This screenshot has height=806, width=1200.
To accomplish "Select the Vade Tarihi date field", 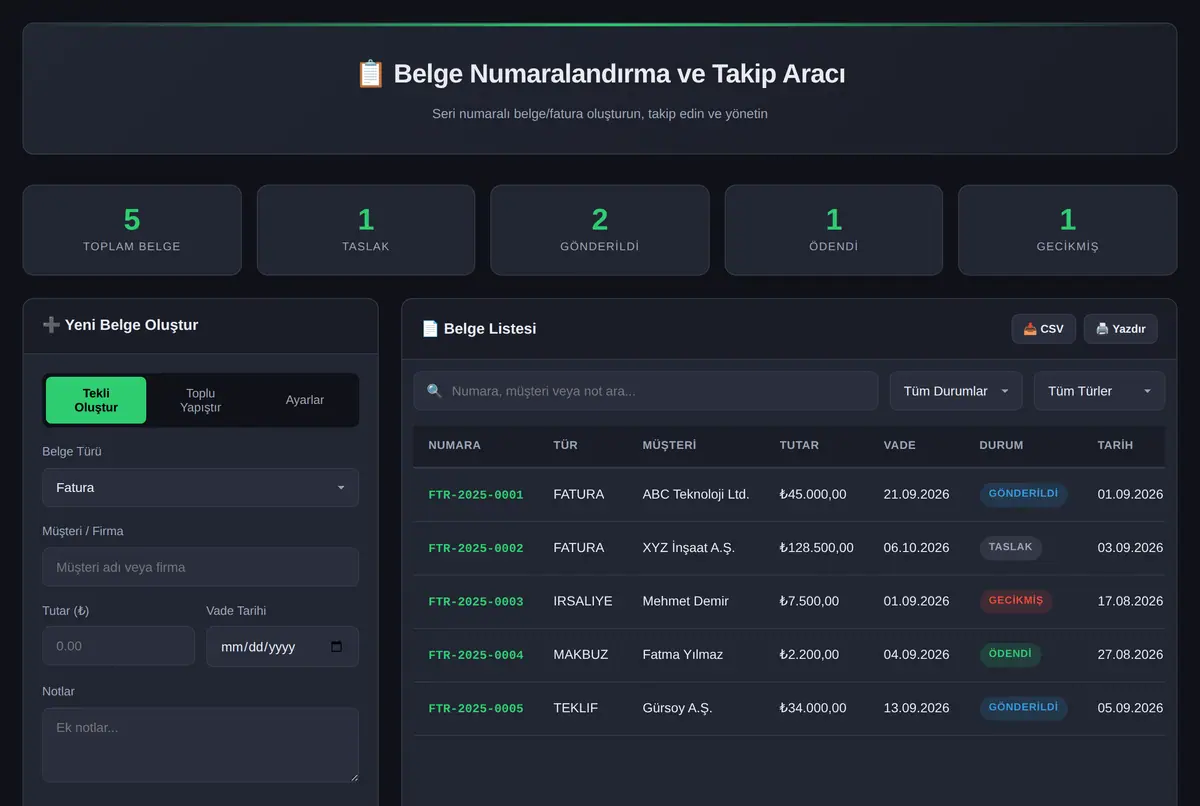I will [282, 646].
